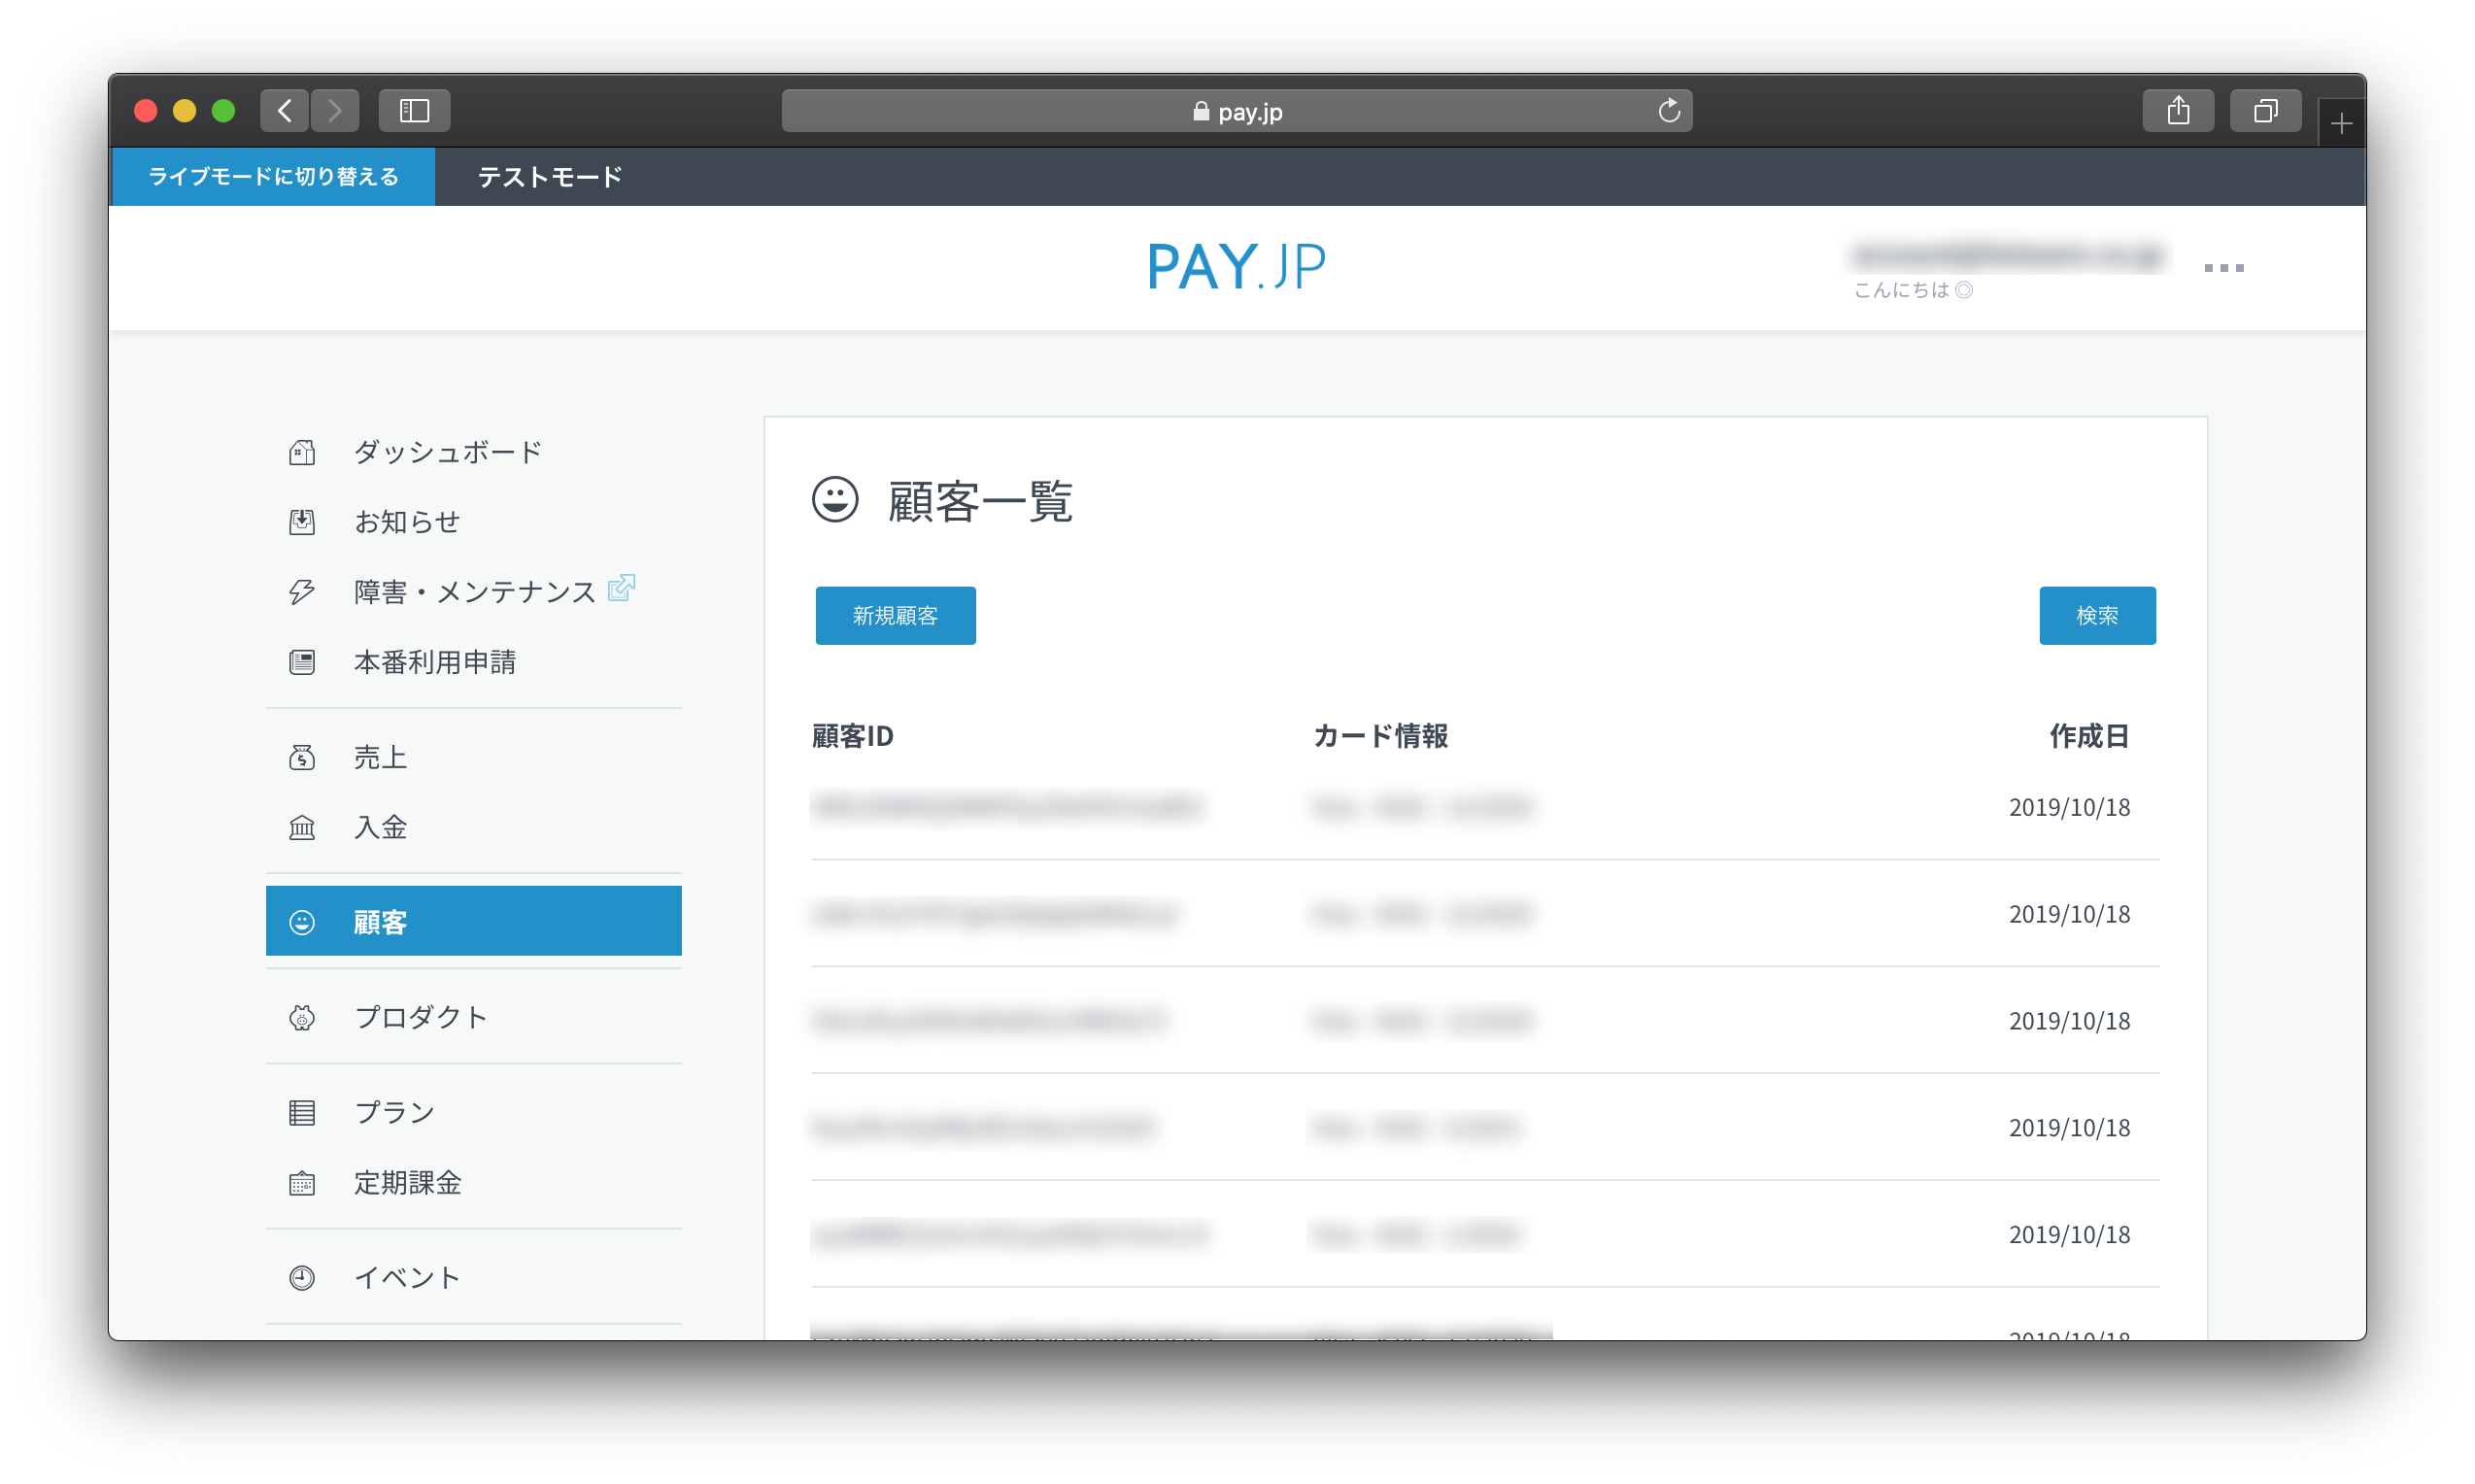Image resolution: width=2475 pixels, height=1484 pixels.
Task: Select the highlighted 顧客 sidebar item
Action: 474,921
